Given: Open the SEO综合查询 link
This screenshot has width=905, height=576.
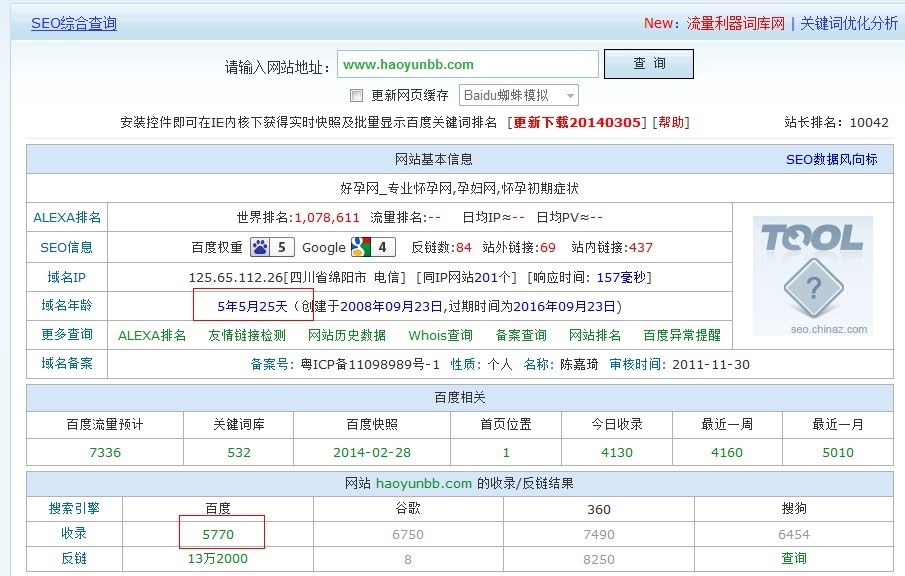Looking at the screenshot, I should [74, 24].
